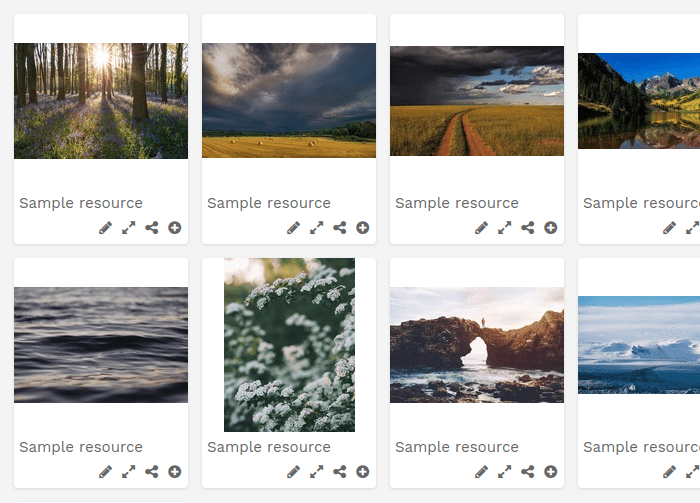The height and width of the screenshot is (503, 700).
Task: Add dirt road field resource to collection
Action: (x=550, y=228)
